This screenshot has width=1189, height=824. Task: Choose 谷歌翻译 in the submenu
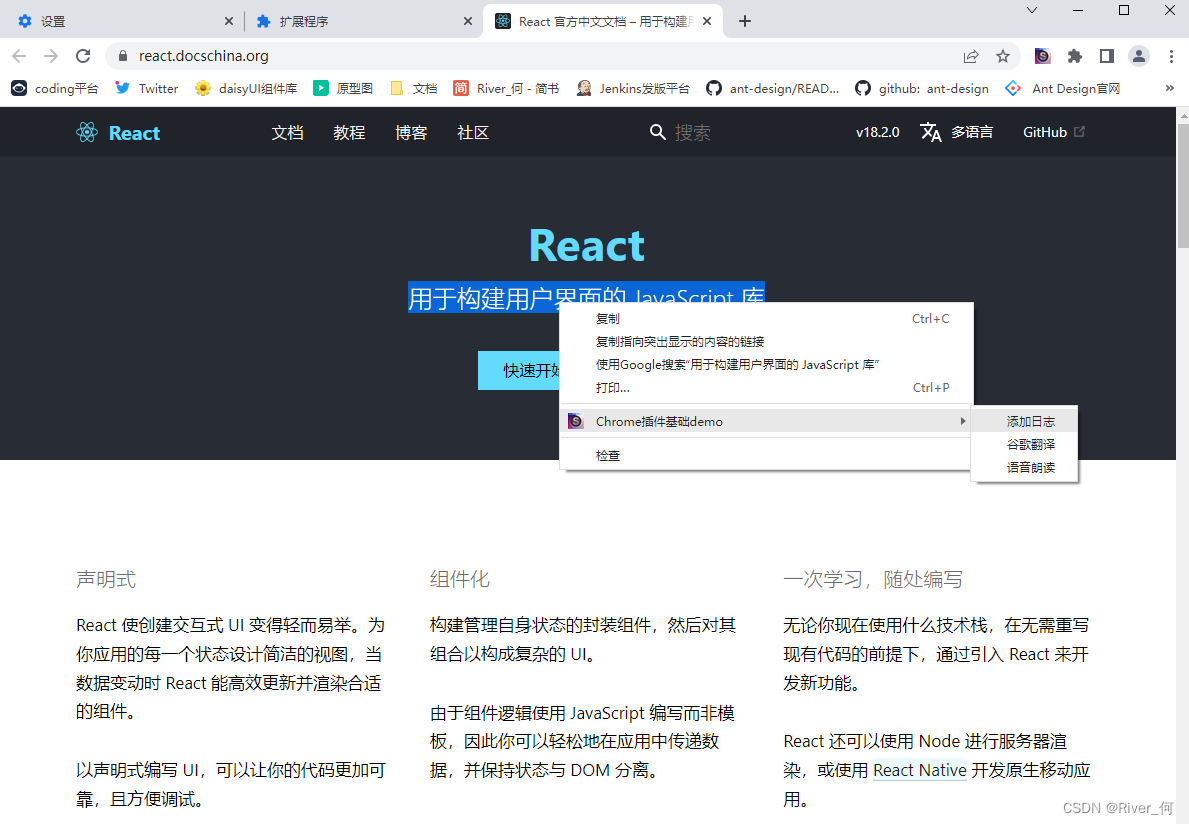1030,444
